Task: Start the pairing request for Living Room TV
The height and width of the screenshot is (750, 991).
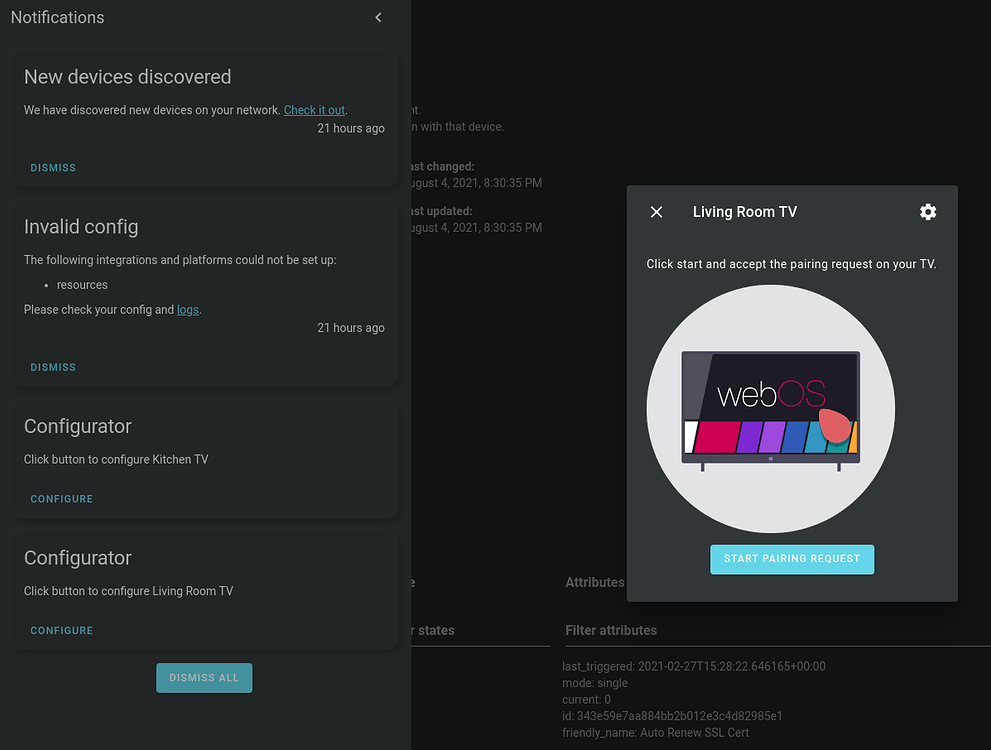Action: click(791, 559)
